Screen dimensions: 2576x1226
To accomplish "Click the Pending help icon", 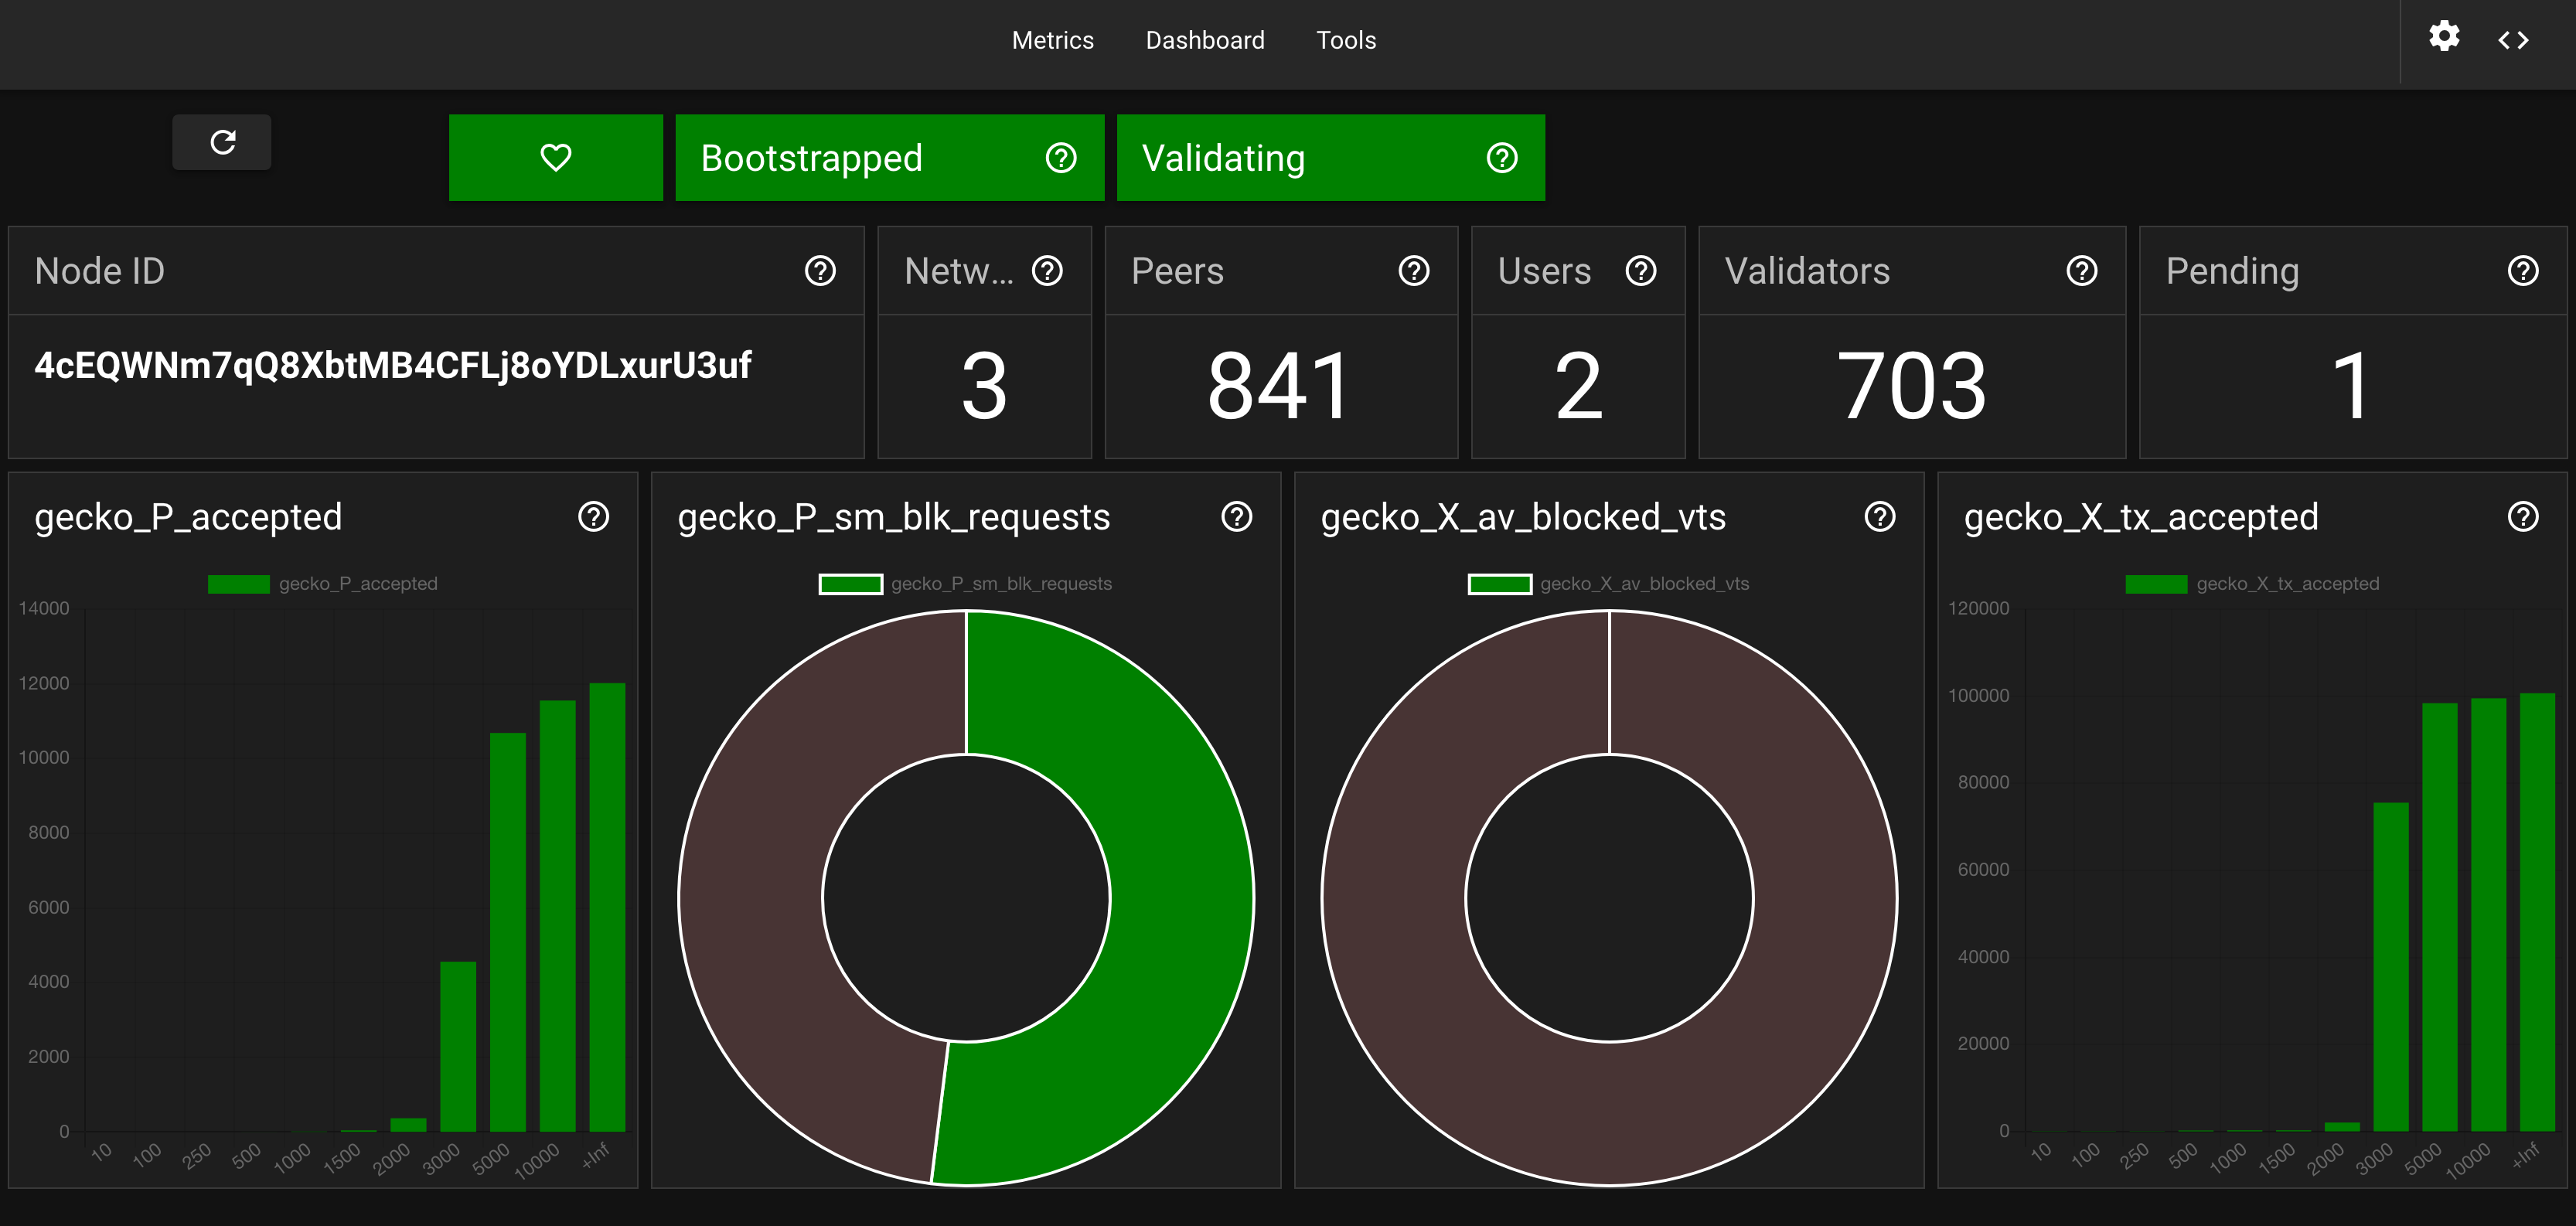I will [x=2523, y=270].
